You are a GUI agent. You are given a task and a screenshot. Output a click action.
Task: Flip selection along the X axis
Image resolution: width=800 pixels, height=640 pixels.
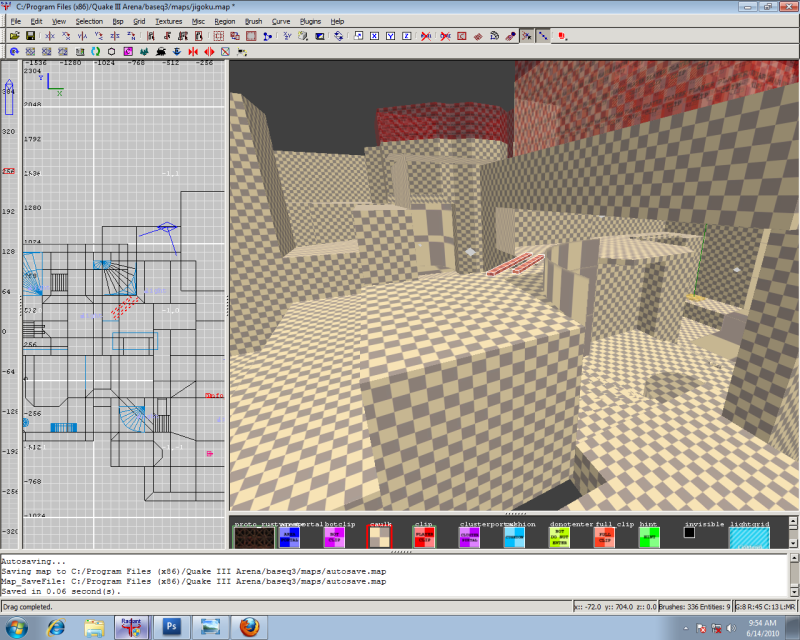[x=49, y=36]
